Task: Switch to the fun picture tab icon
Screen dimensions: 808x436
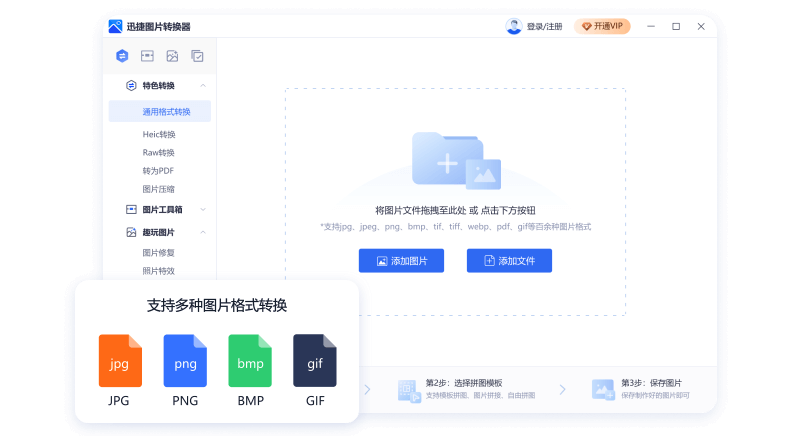Action: (x=172, y=56)
